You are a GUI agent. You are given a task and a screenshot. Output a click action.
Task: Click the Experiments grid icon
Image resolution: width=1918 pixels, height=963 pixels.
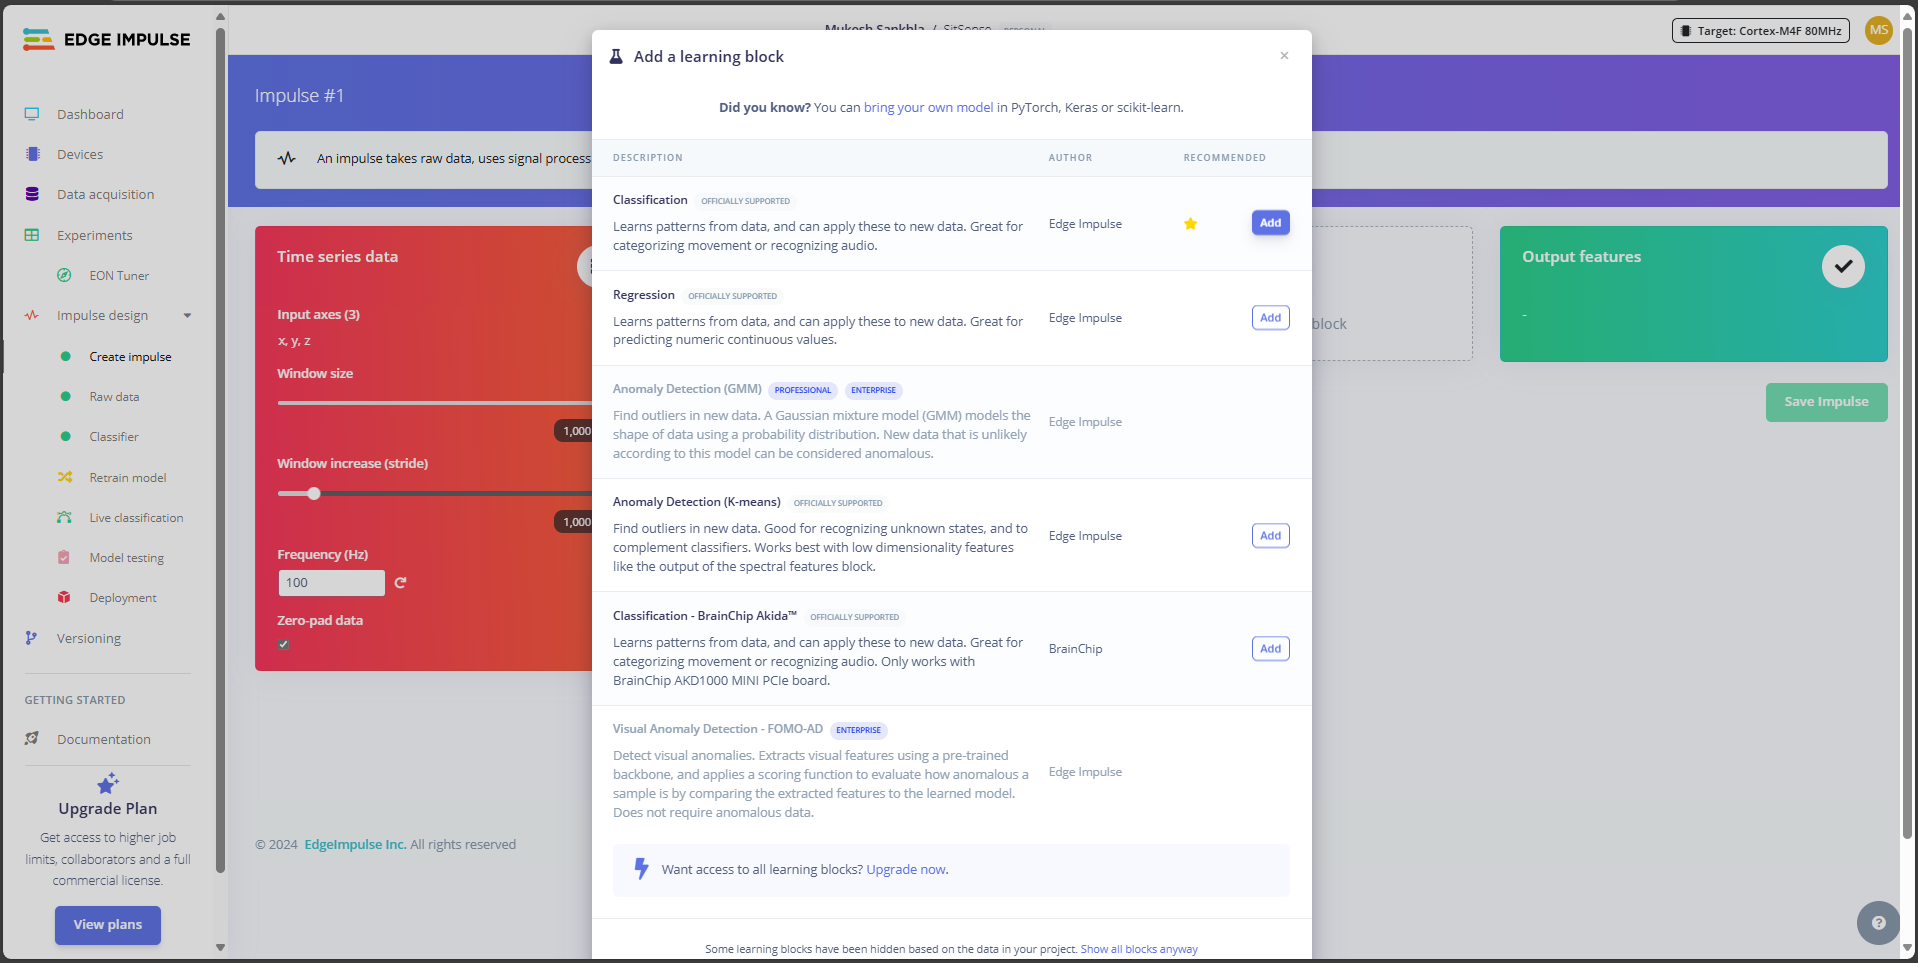(x=32, y=235)
